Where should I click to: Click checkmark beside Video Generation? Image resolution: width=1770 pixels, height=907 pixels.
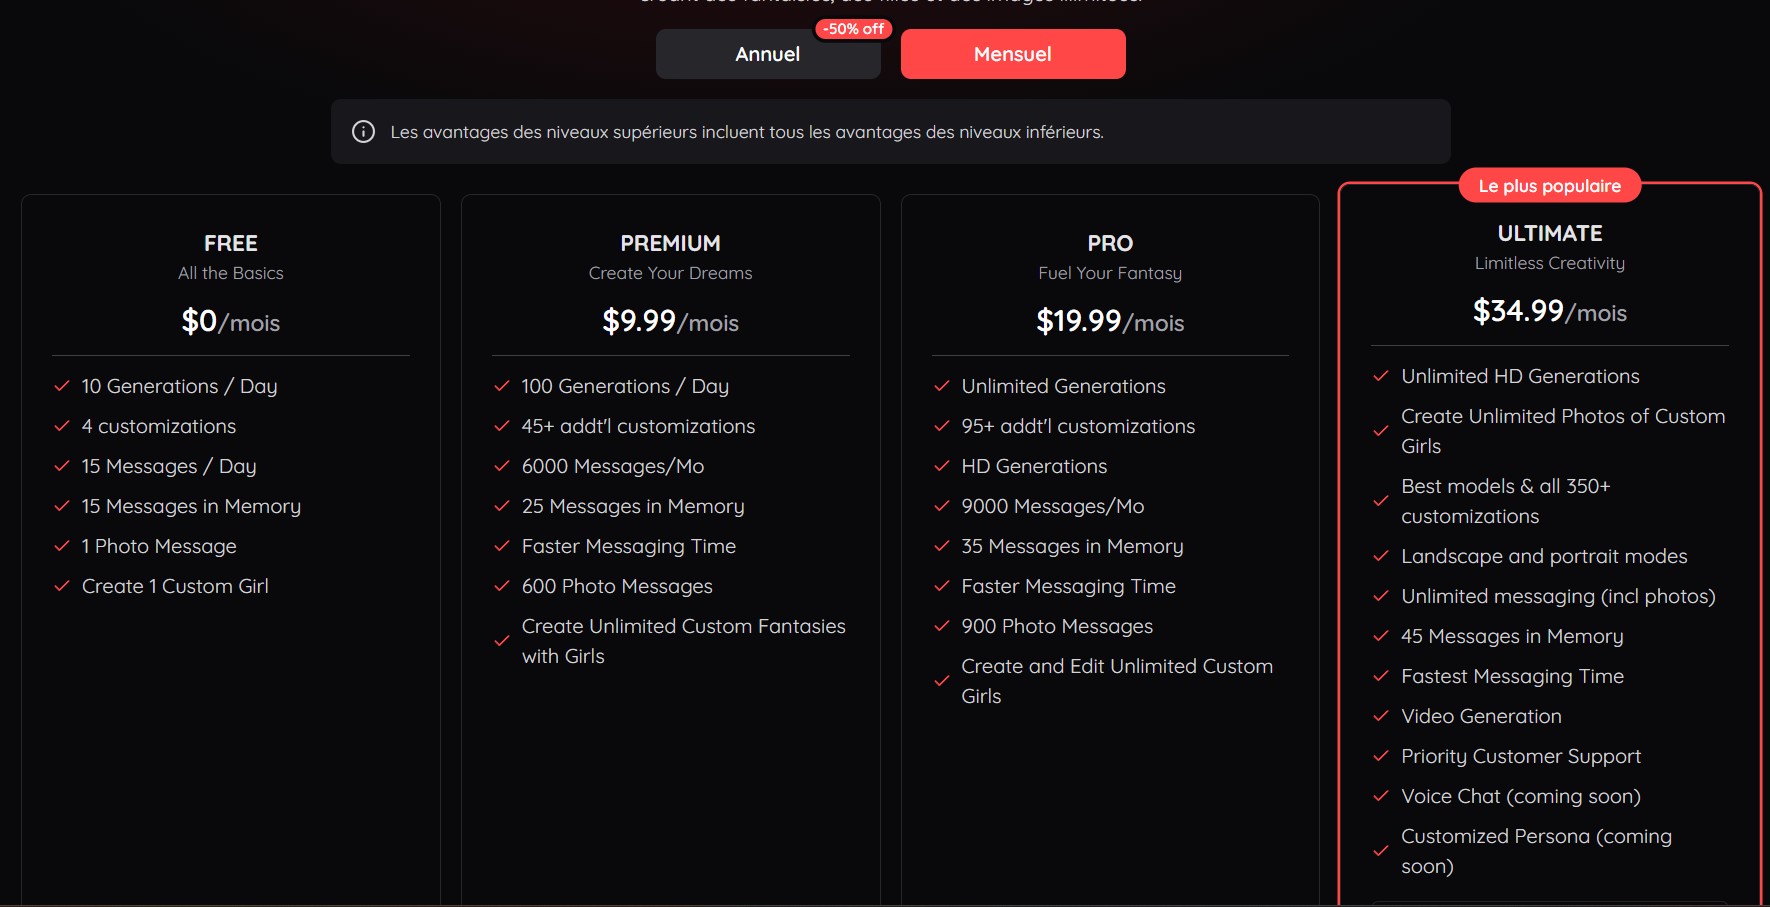coord(1381,716)
